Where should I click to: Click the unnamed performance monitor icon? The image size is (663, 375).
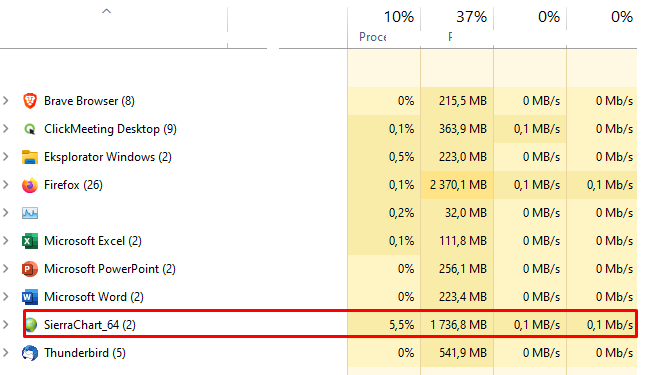point(30,213)
